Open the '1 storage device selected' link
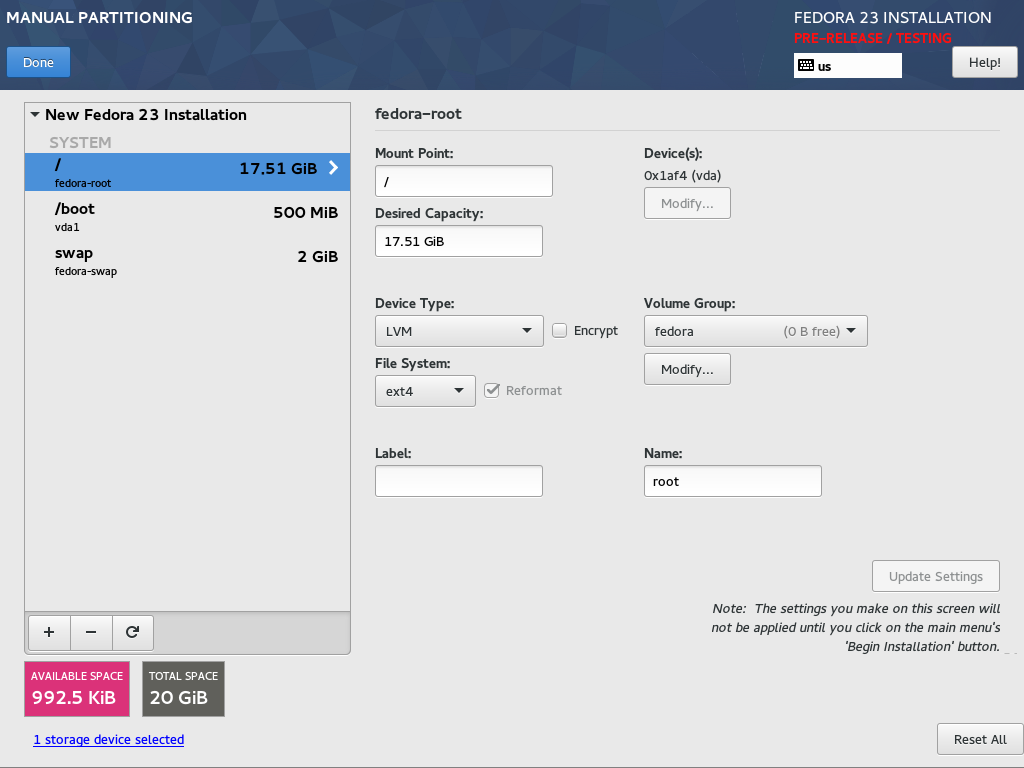The image size is (1024, 768). click(x=109, y=739)
